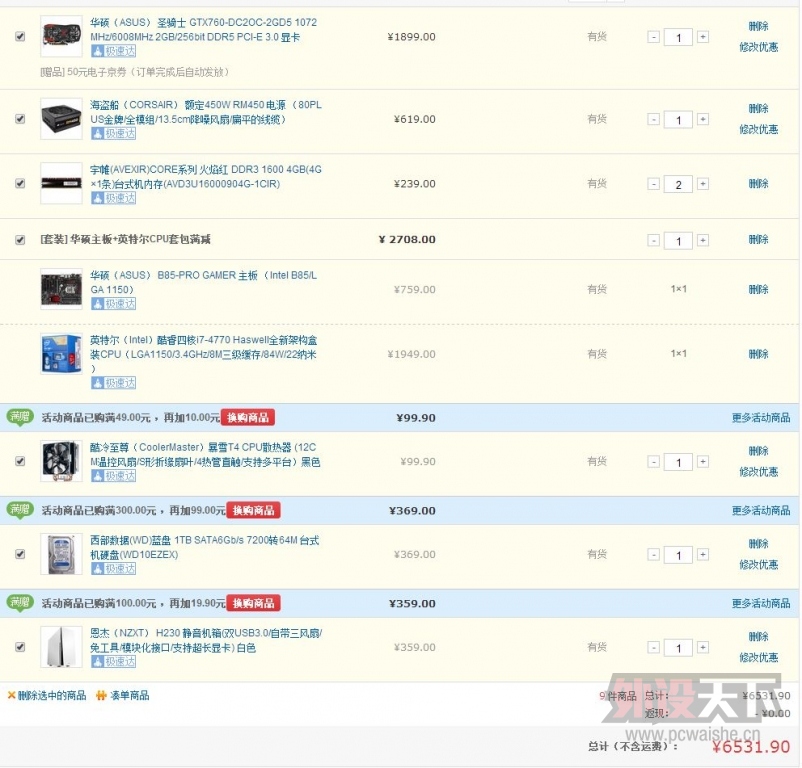Screen dimensions: 802x768
Task: Edit quantity field of AVEXIR memory showing 2
Action: 678,184
